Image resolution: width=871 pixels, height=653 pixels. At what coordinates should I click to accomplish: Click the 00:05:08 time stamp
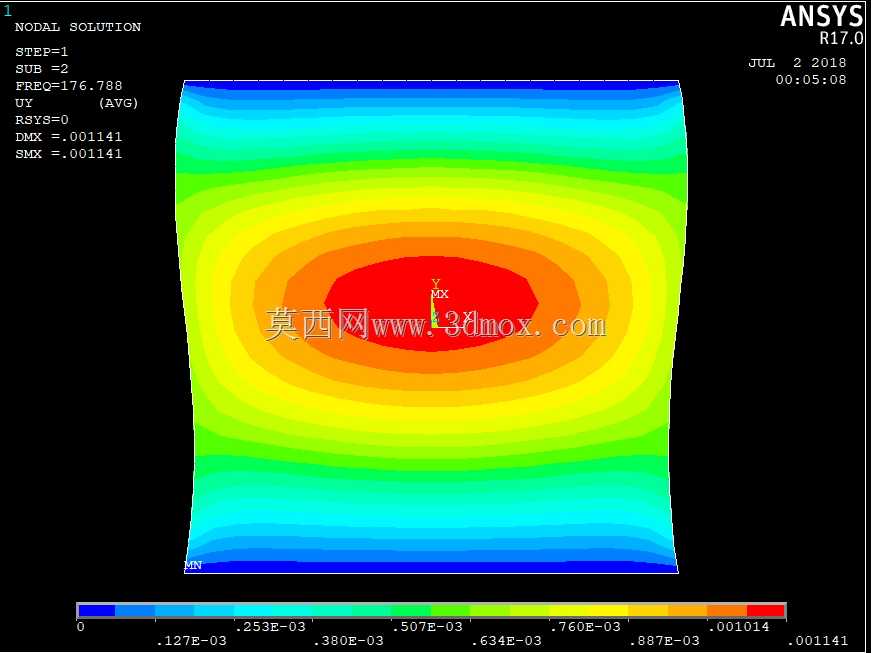(x=811, y=80)
